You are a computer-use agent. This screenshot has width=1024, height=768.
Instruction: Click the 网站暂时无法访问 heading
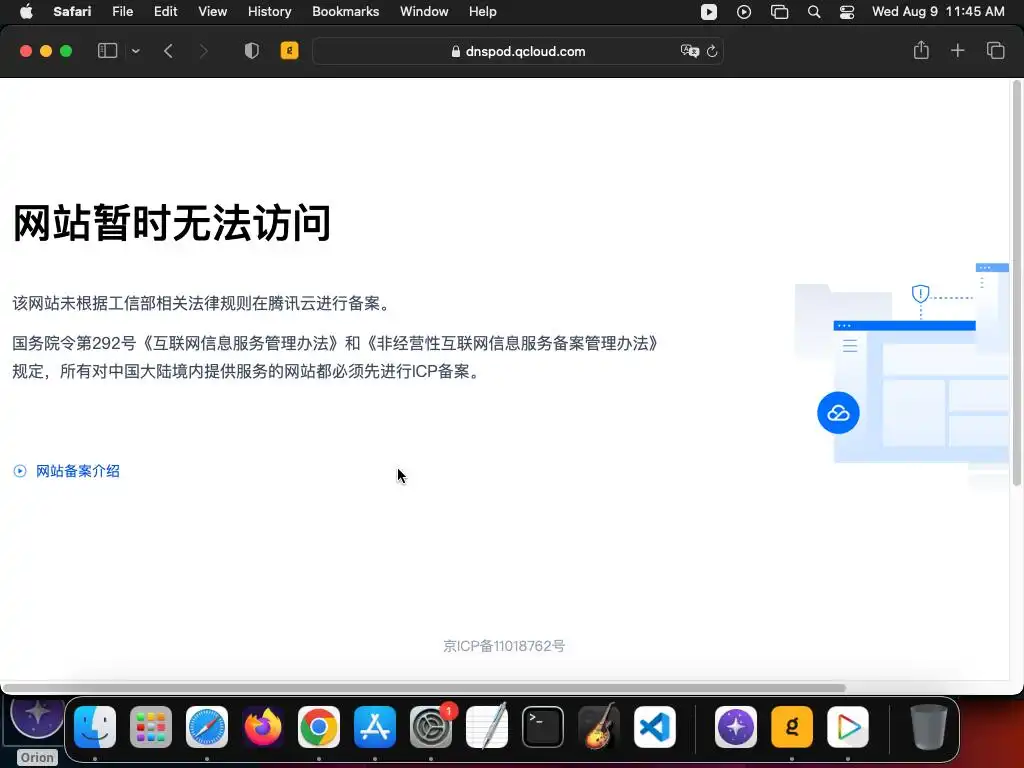point(172,223)
